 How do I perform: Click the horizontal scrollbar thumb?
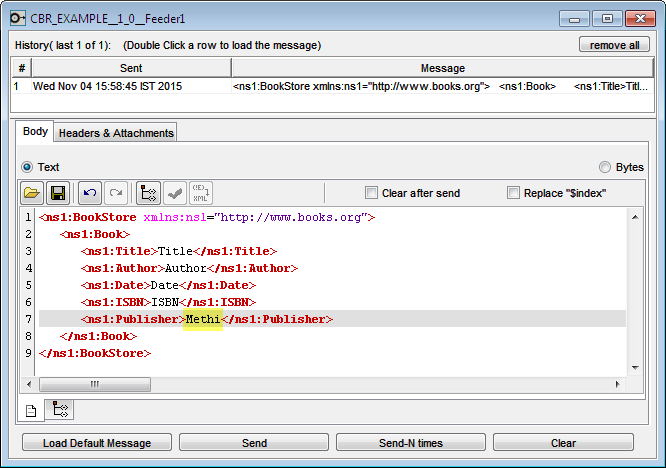click(x=95, y=384)
